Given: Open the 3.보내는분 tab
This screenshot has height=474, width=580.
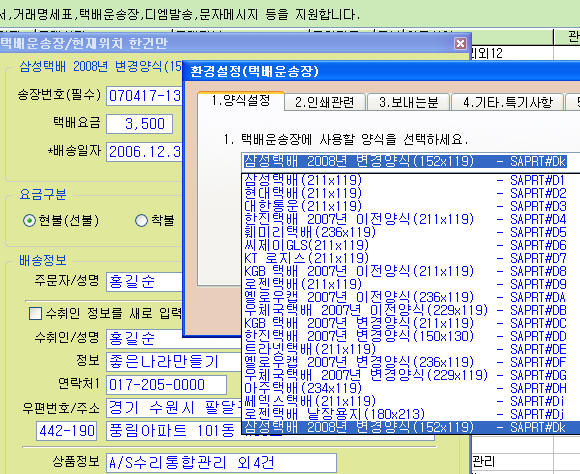Looking at the screenshot, I should coord(408,102).
